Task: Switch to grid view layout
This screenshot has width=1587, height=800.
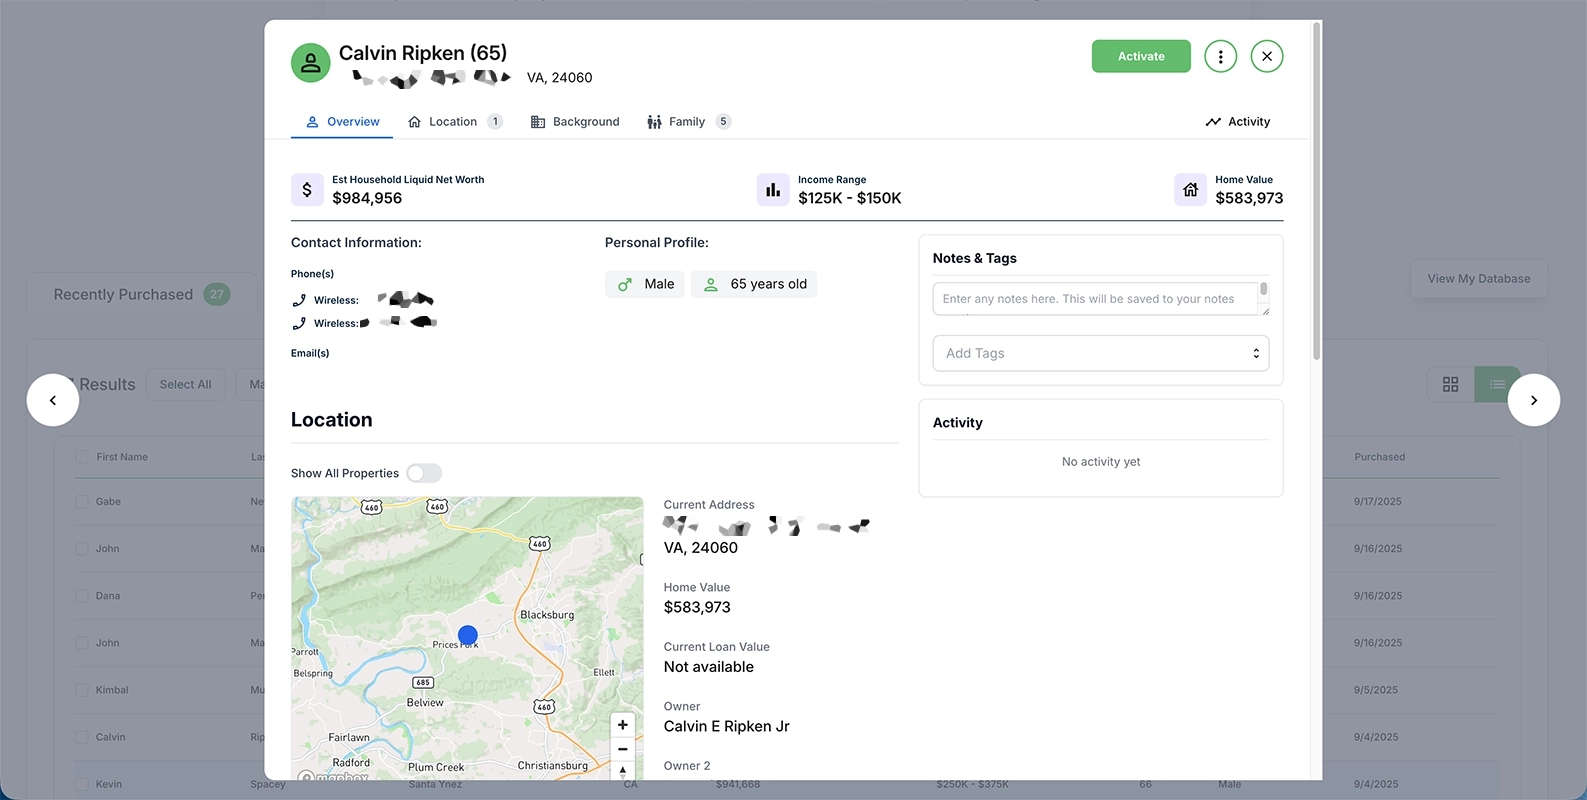Action: (x=1450, y=385)
